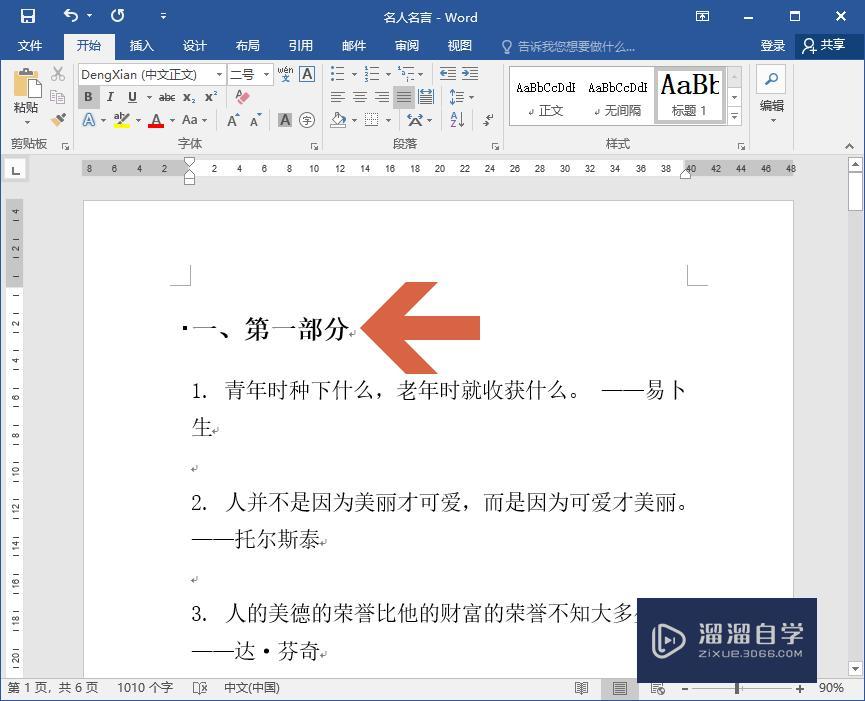Screen dimensions: 865x701
Task: Apply bullet list
Action: click(338, 73)
